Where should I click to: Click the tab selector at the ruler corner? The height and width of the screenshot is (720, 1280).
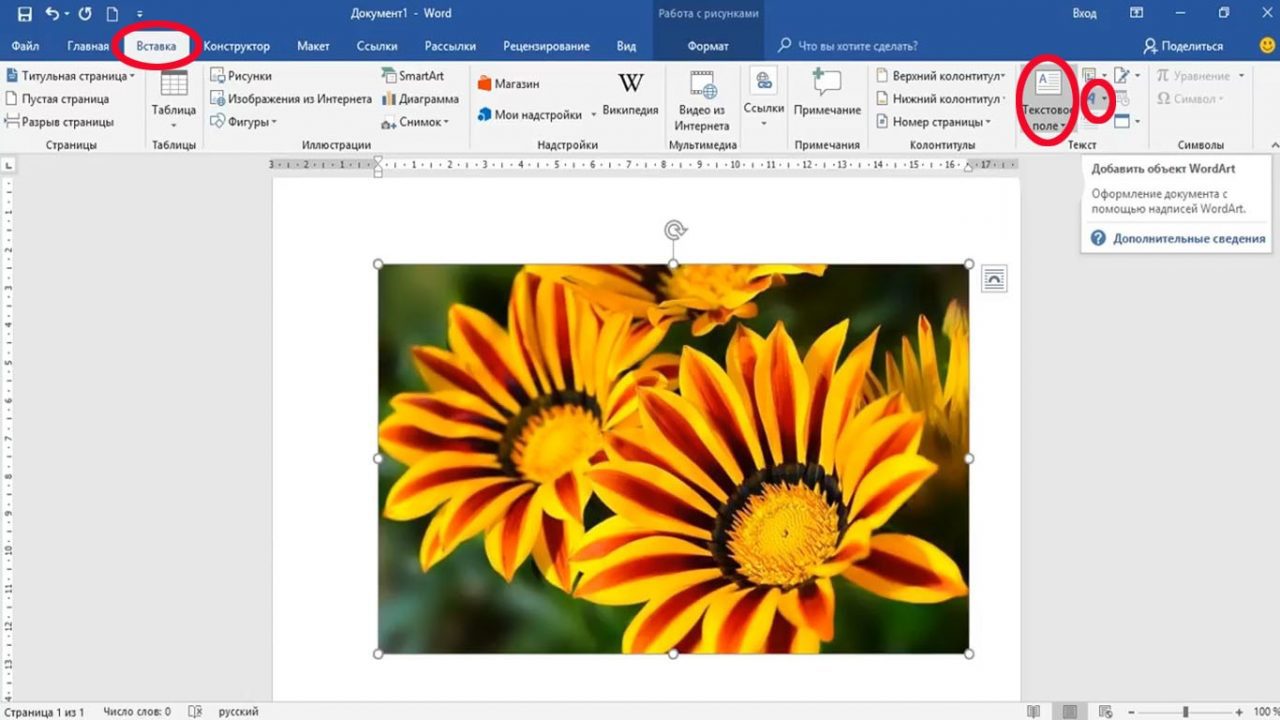point(8,164)
